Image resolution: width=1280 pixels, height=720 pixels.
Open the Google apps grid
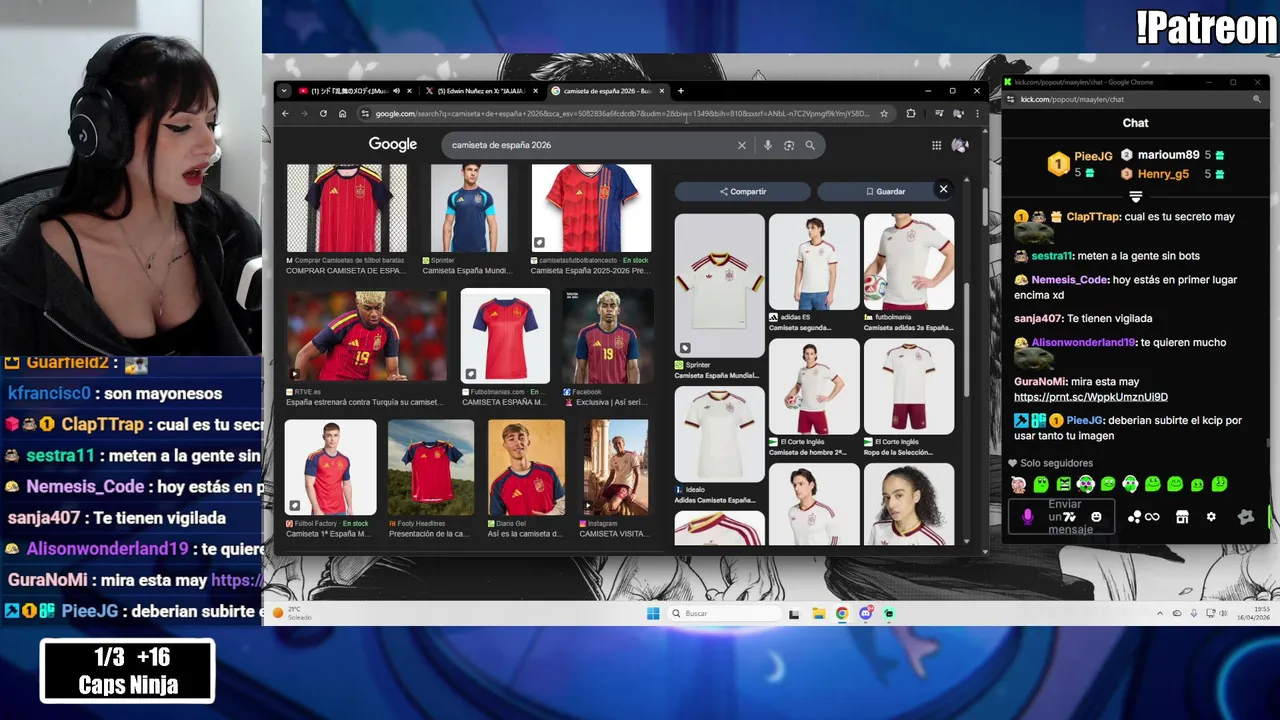tap(936, 145)
